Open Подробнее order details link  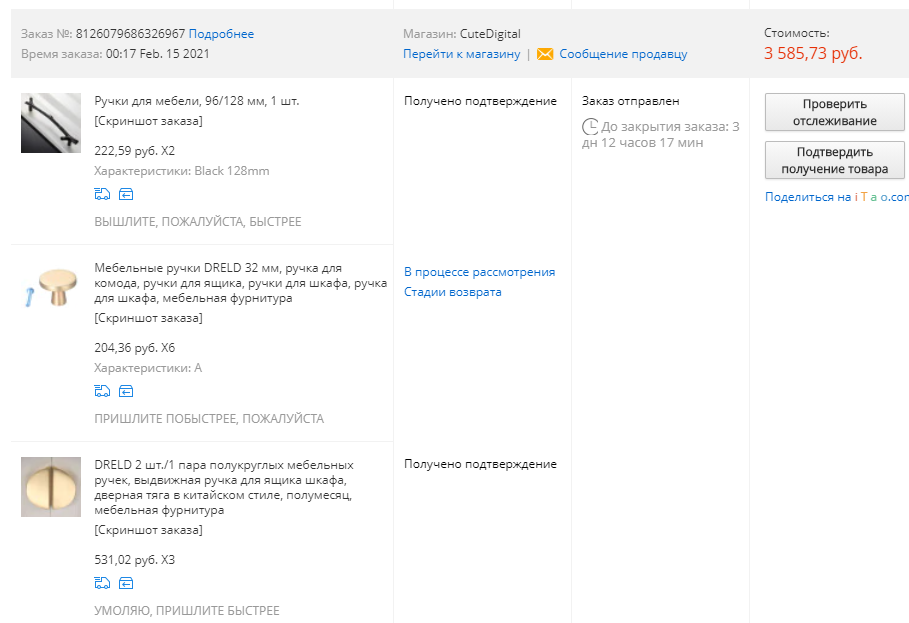point(221,34)
